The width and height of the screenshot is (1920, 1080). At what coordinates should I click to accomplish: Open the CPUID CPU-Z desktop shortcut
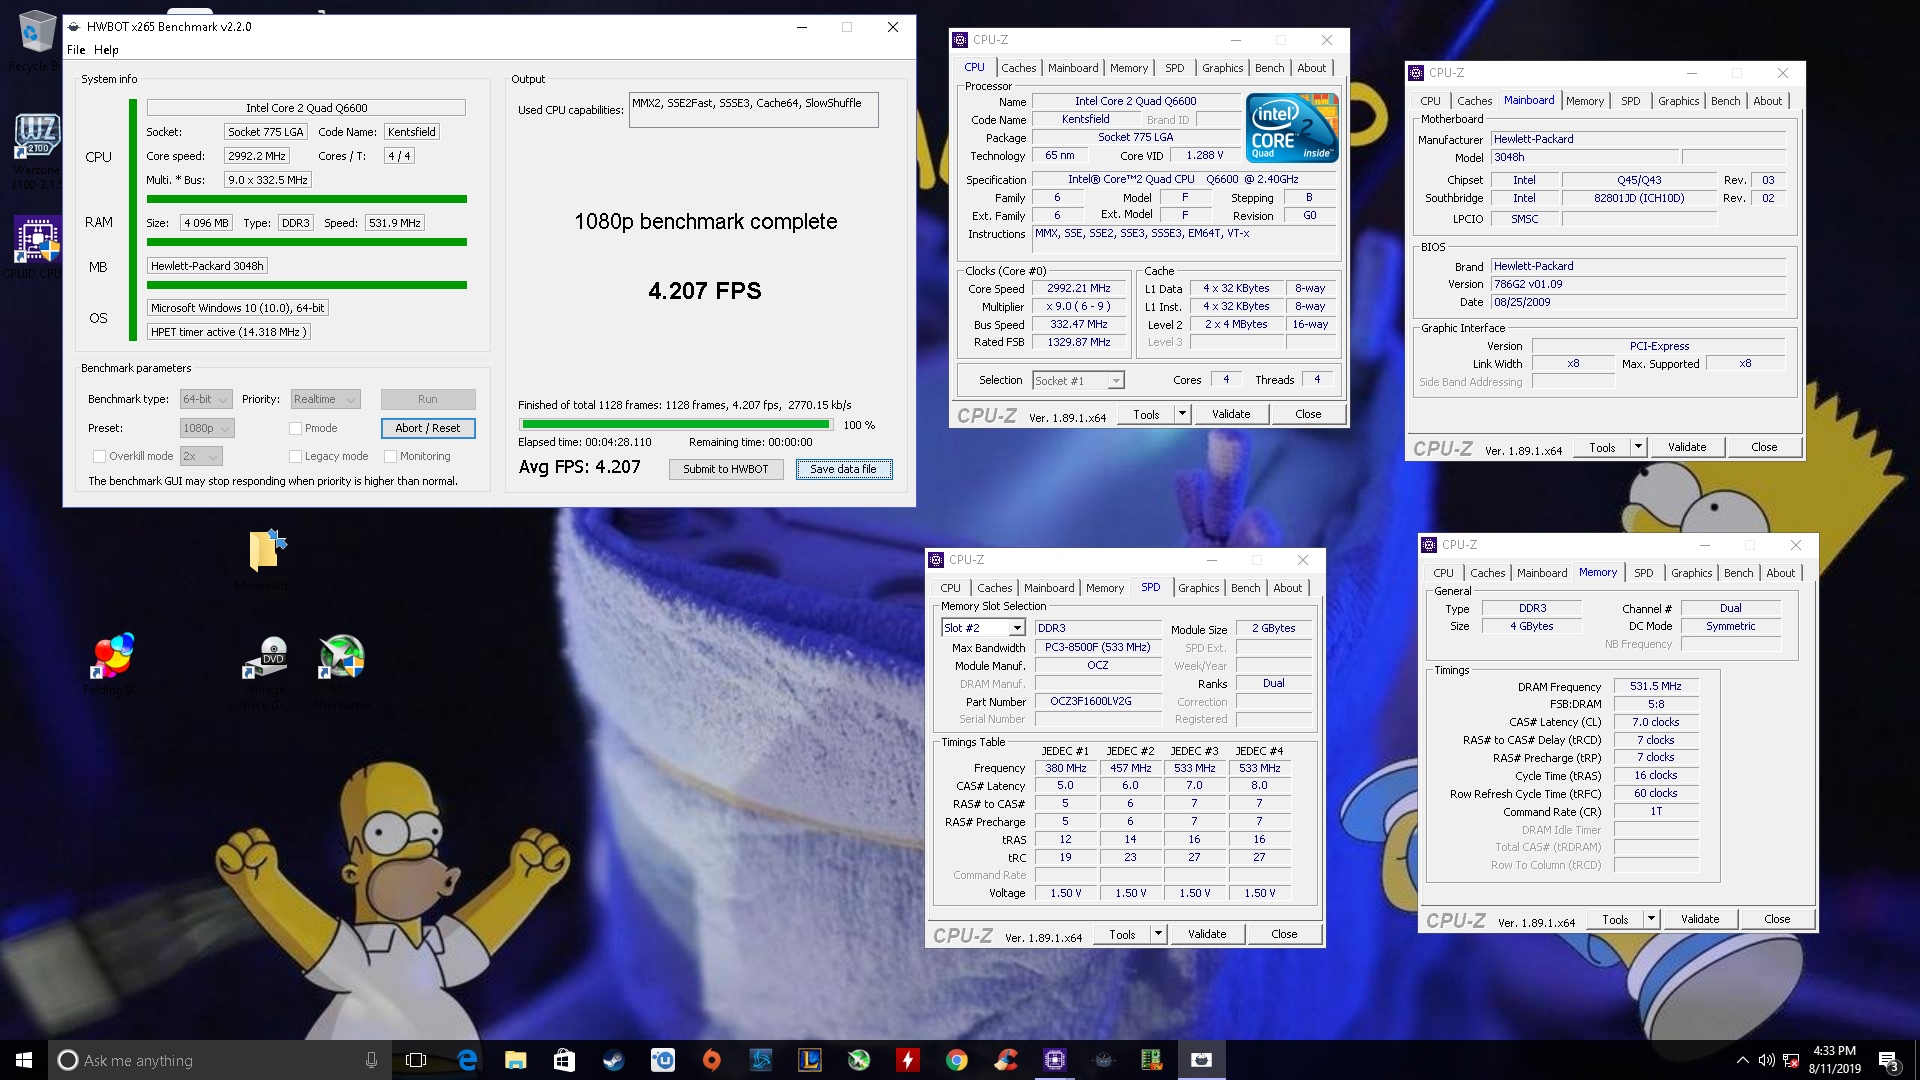[x=38, y=240]
